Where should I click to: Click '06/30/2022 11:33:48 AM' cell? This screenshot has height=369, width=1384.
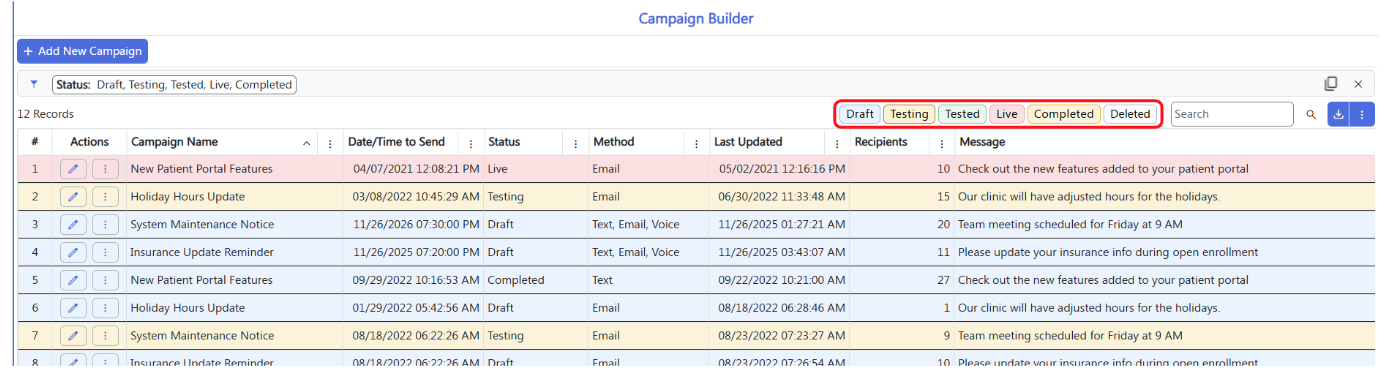pos(782,197)
